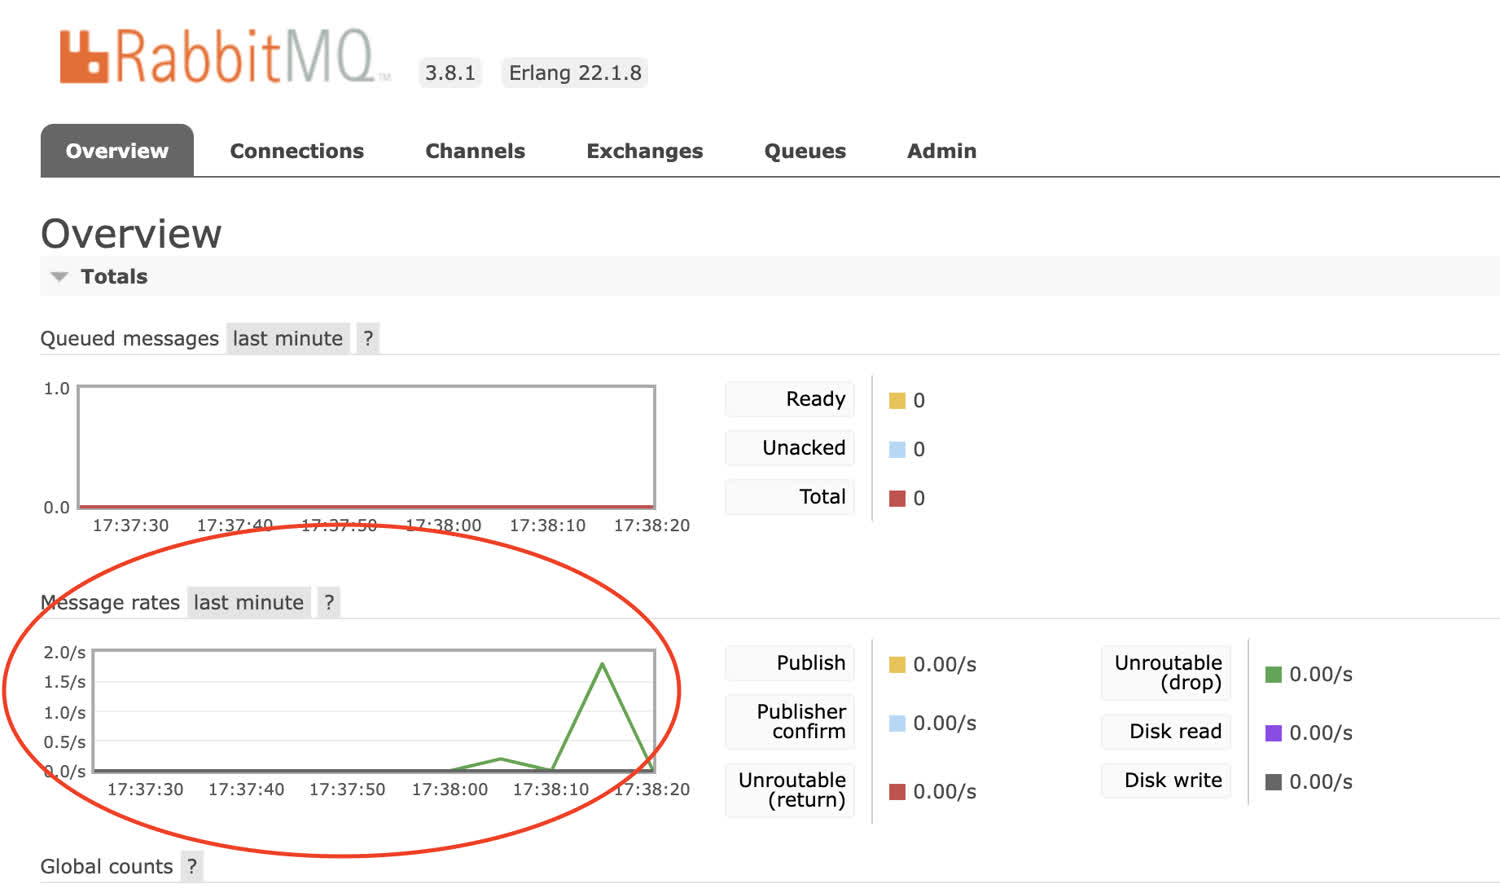Click the Unroutable (return) legend label
The image size is (1500, 893).
coord(790,790)
